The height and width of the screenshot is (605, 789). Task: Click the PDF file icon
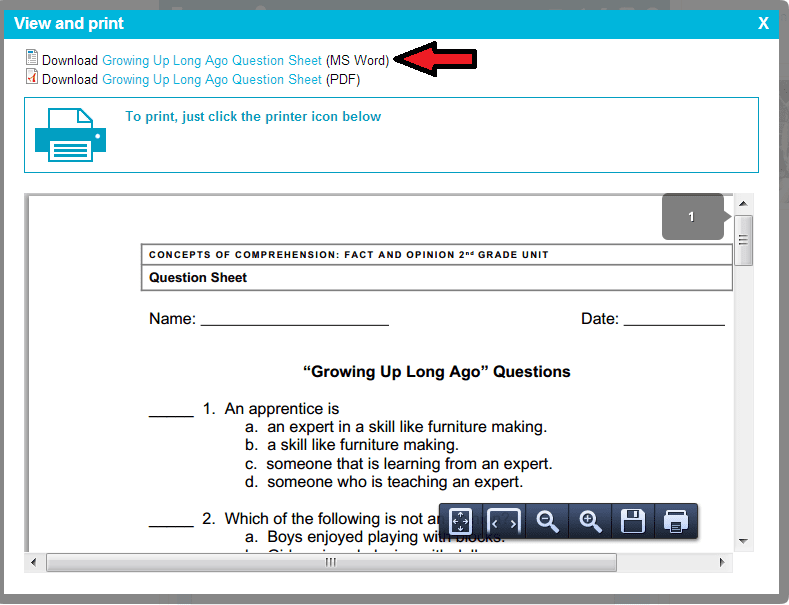(x=32, y=77)
